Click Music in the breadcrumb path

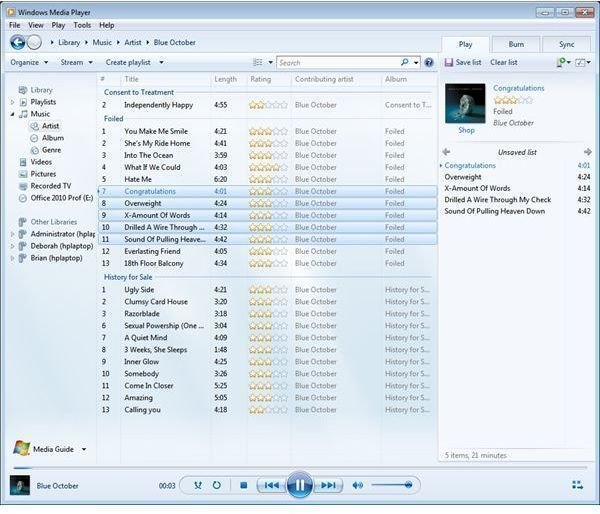(x=102, y=42)
